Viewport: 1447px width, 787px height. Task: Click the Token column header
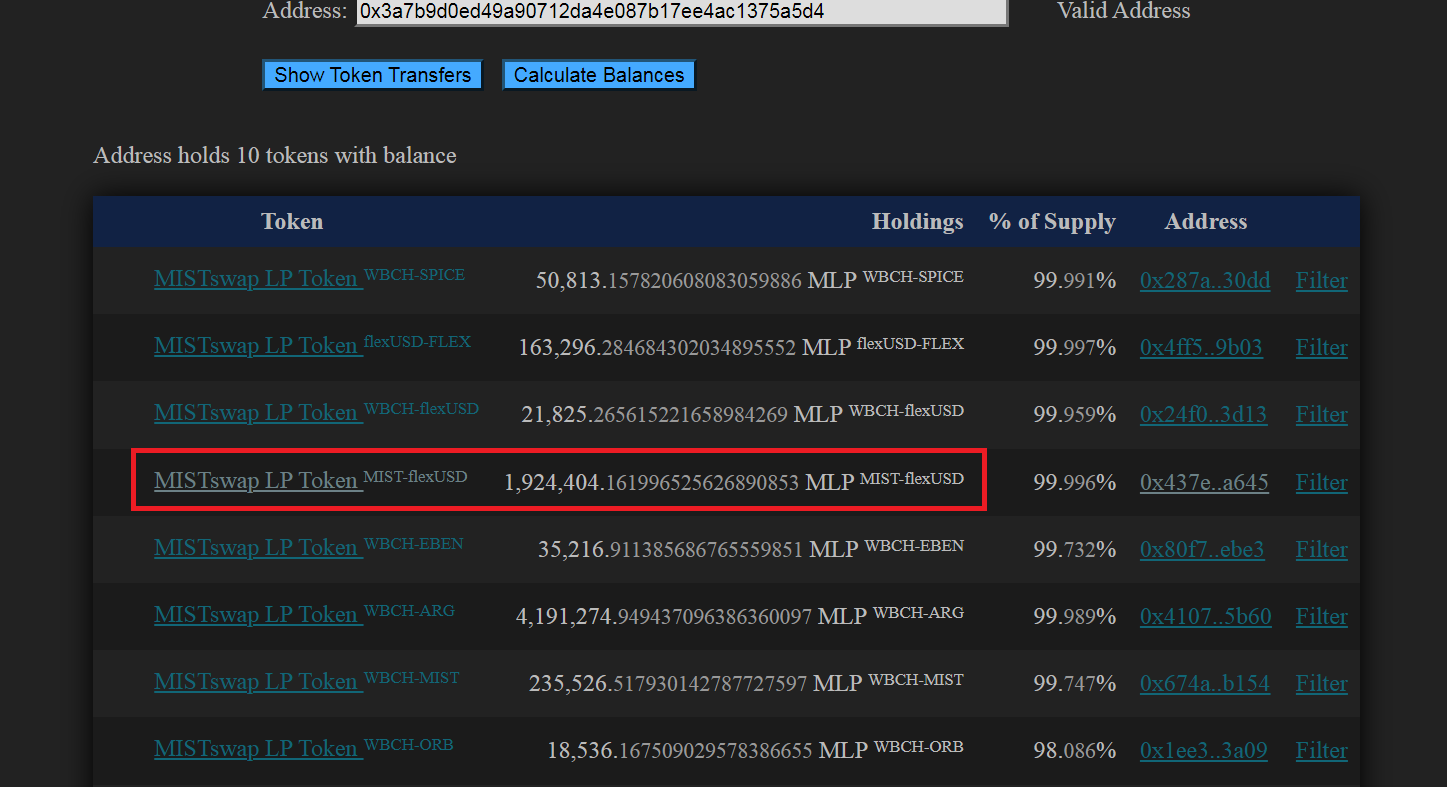point(292,221)
